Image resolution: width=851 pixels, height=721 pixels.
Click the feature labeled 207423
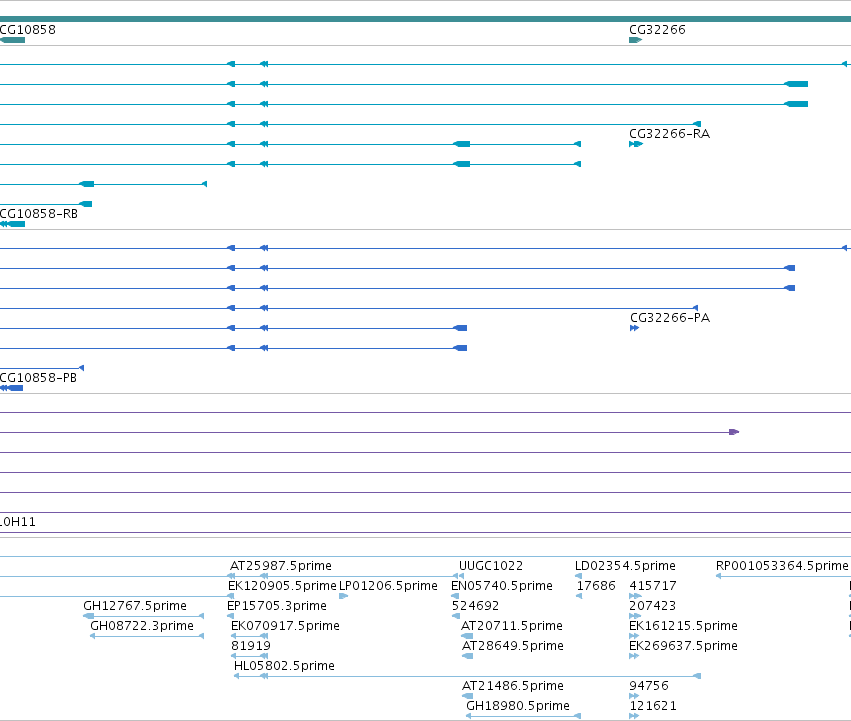point(653,606)
